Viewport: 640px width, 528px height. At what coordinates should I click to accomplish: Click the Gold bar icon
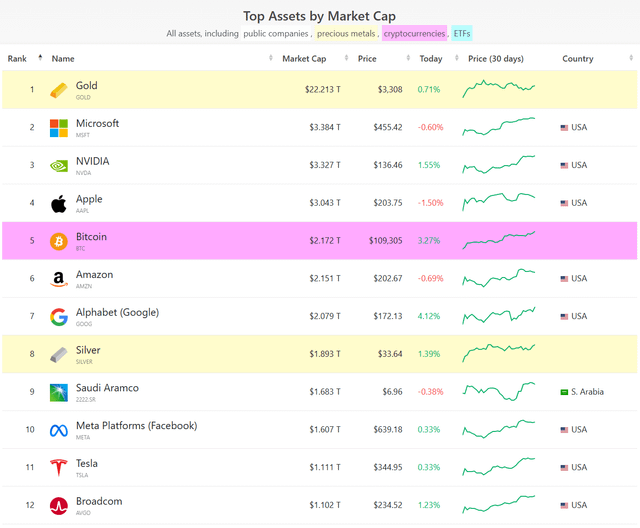pos(59,90)
